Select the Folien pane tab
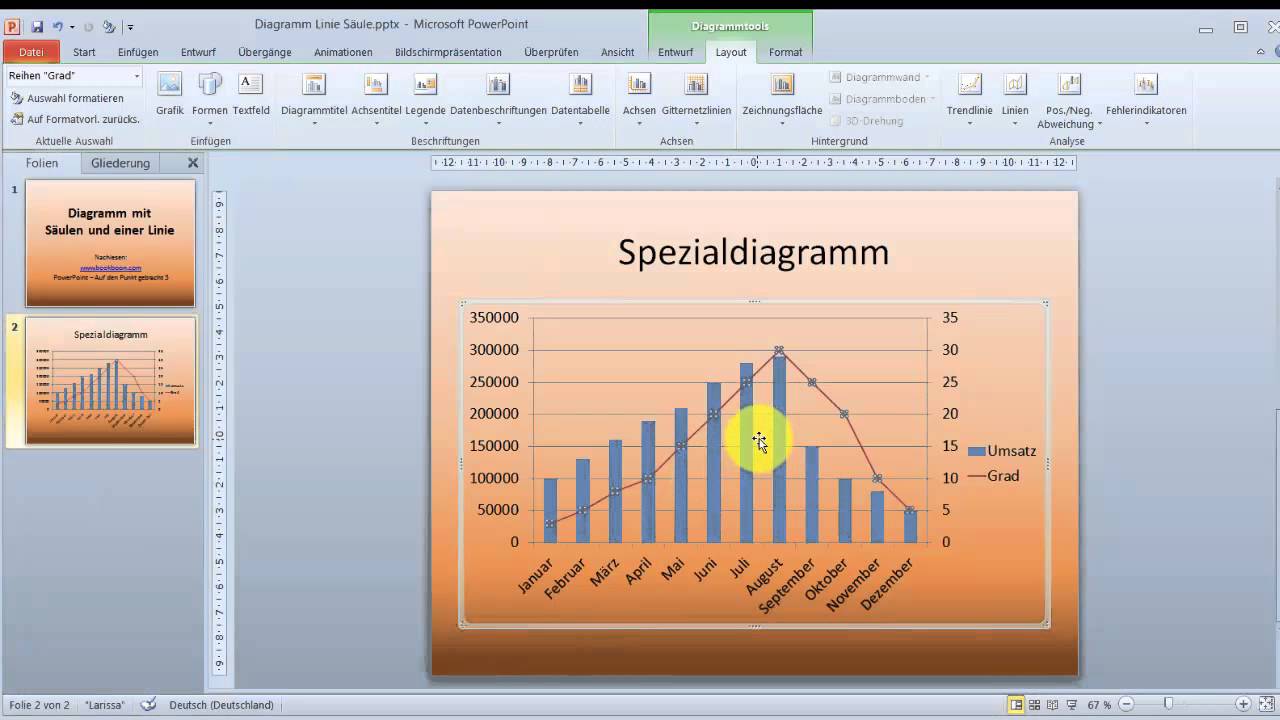The height and width of the screenshot is (720, 1280). coord(42,163)
